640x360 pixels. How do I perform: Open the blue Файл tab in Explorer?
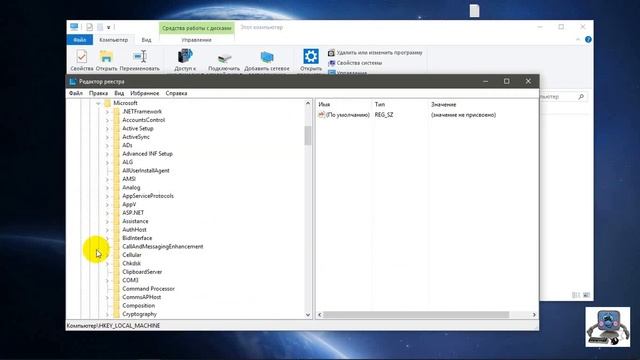(x=80, y=40)
